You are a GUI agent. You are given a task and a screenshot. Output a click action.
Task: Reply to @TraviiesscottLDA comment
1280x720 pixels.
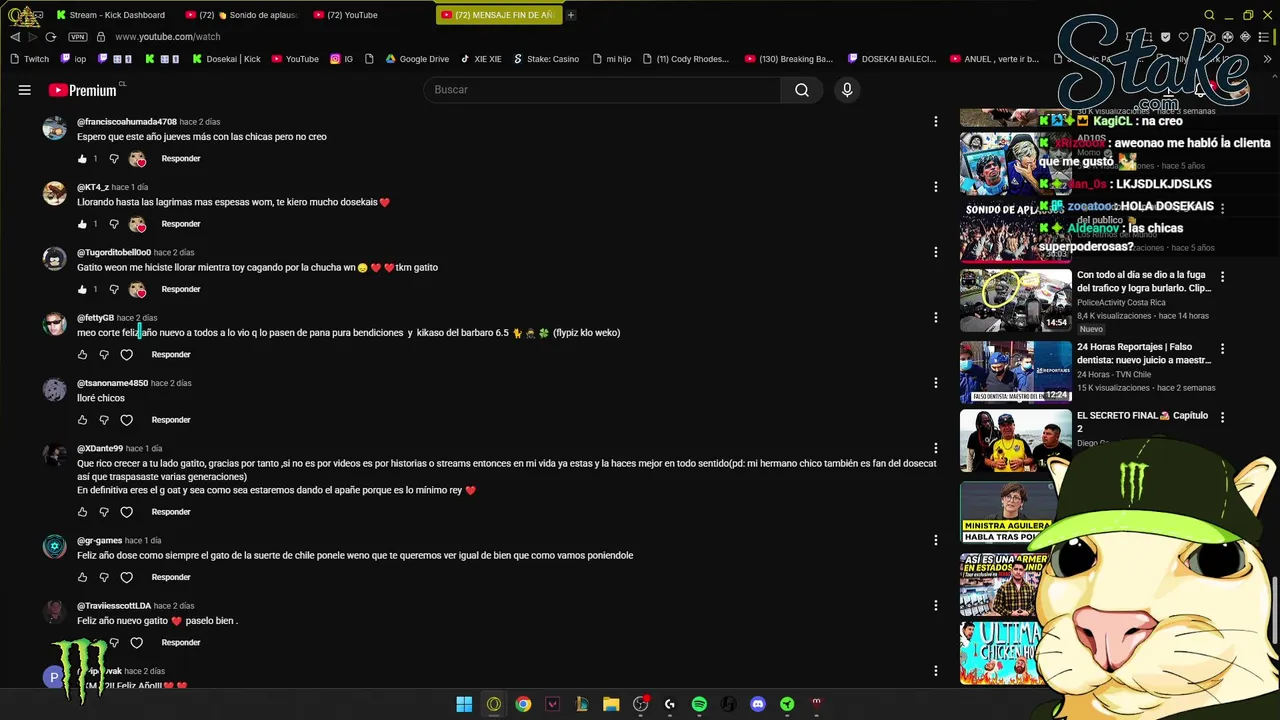point(181,643)
